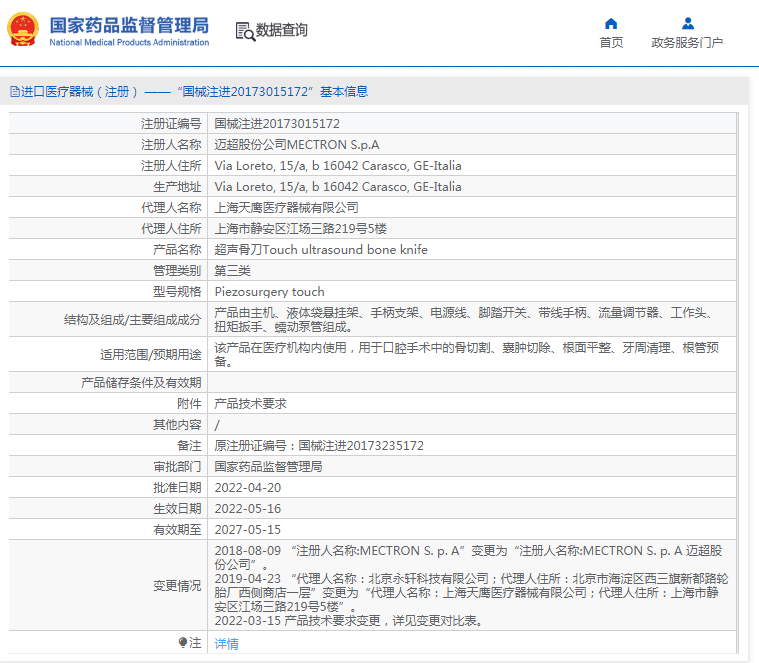Image resolution: width=759 pixels, height=663 pixels.
Task: Click the document icon before 进口医疗器械
Action: 15,91
